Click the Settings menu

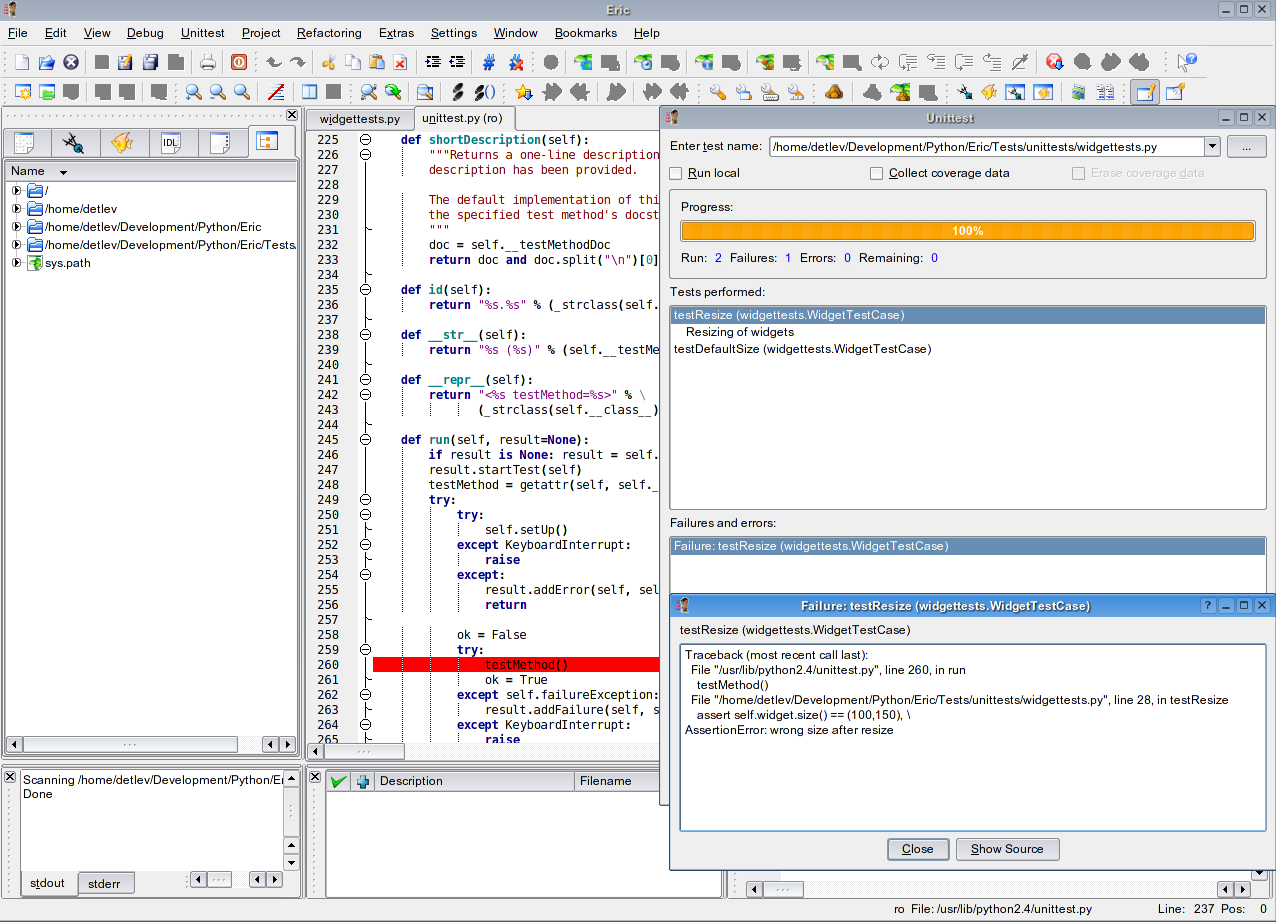tap(454, 33)
